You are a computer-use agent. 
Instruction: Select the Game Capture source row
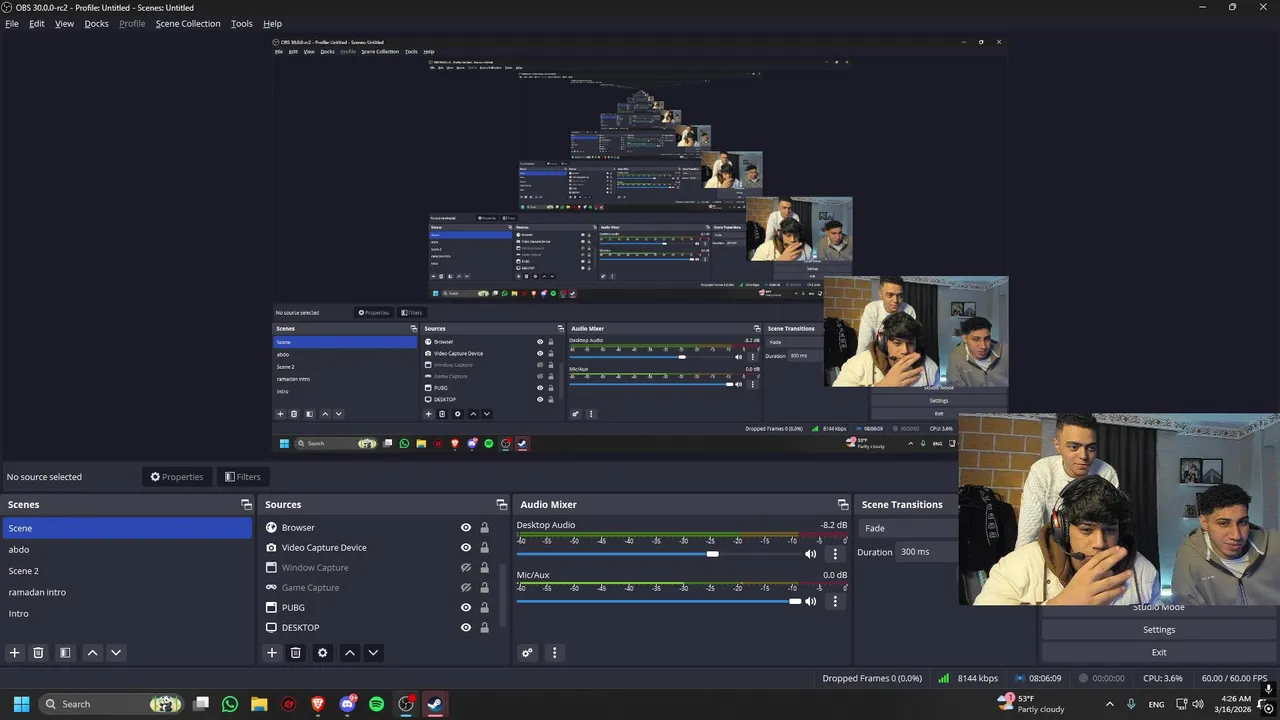click(377, 588)
